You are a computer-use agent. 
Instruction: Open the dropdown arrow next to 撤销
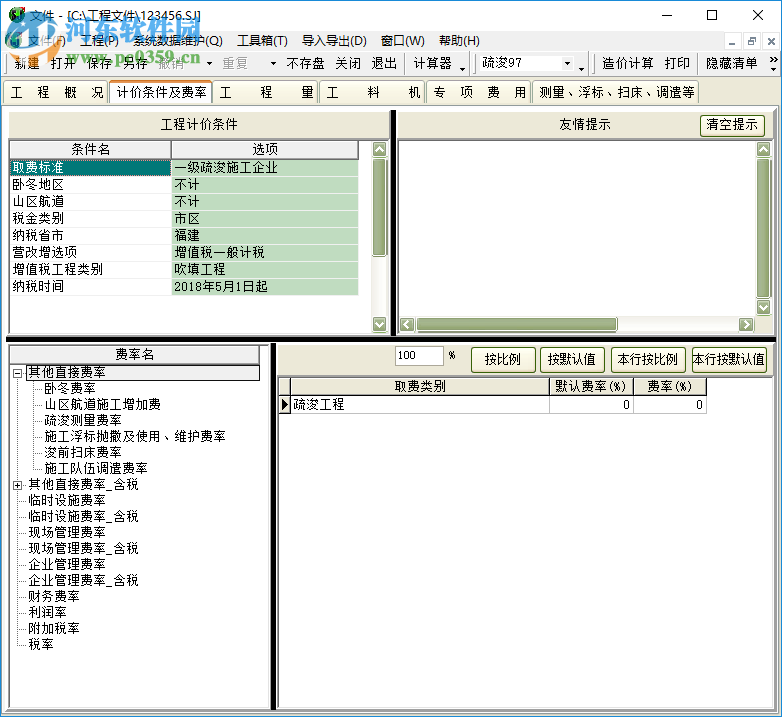point(209,63)
